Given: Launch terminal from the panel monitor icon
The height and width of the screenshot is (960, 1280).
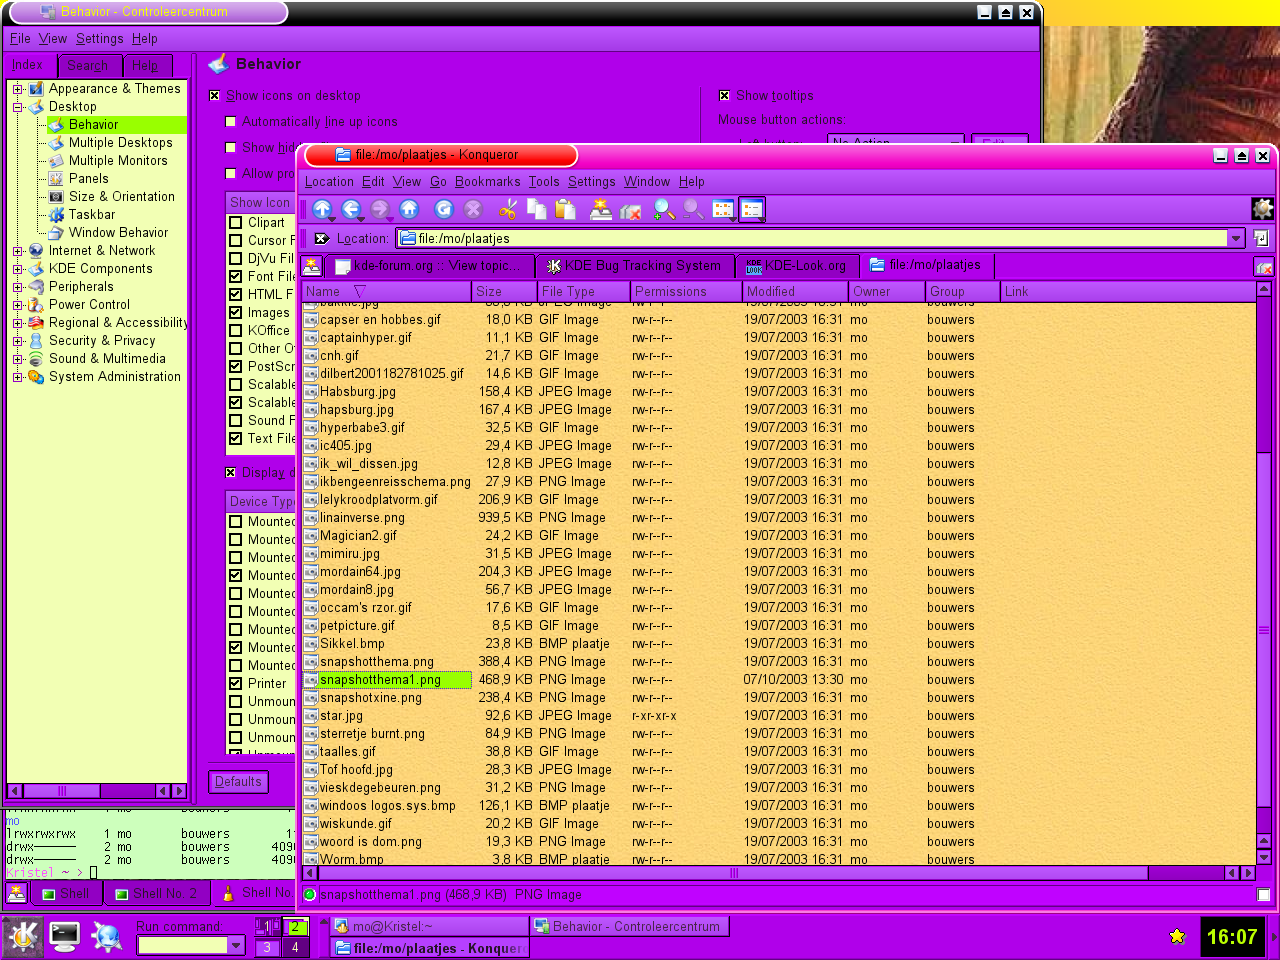Looking at the screenshot, I should click(x=65, y=937).
